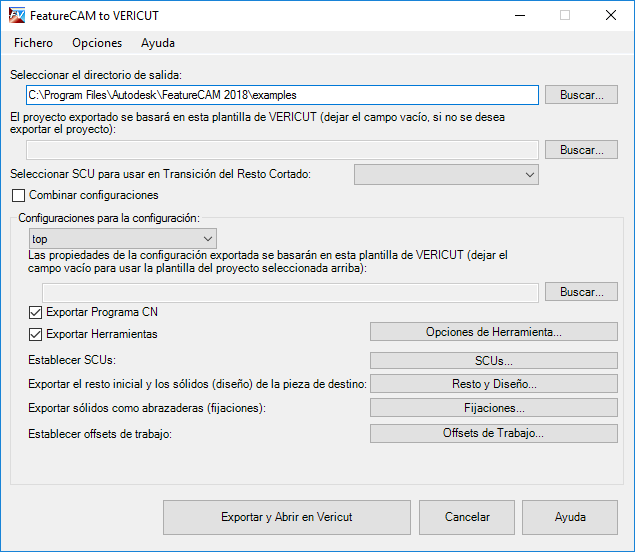Screen dimensions: 635x552
Task: Click the Ayuda button at bottom
Action: [570, 517]
